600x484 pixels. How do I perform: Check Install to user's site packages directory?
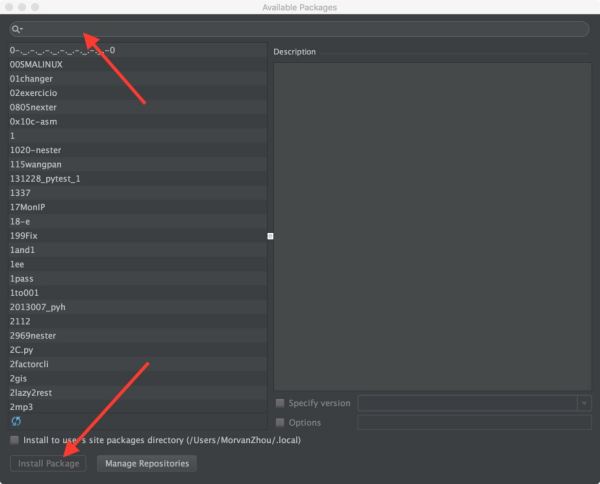[x=15, y=440]
